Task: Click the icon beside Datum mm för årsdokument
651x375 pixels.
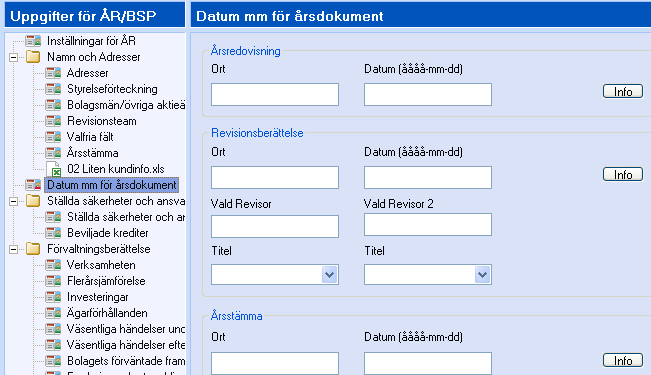Action: pyautogui.click(x=33, y=185)
